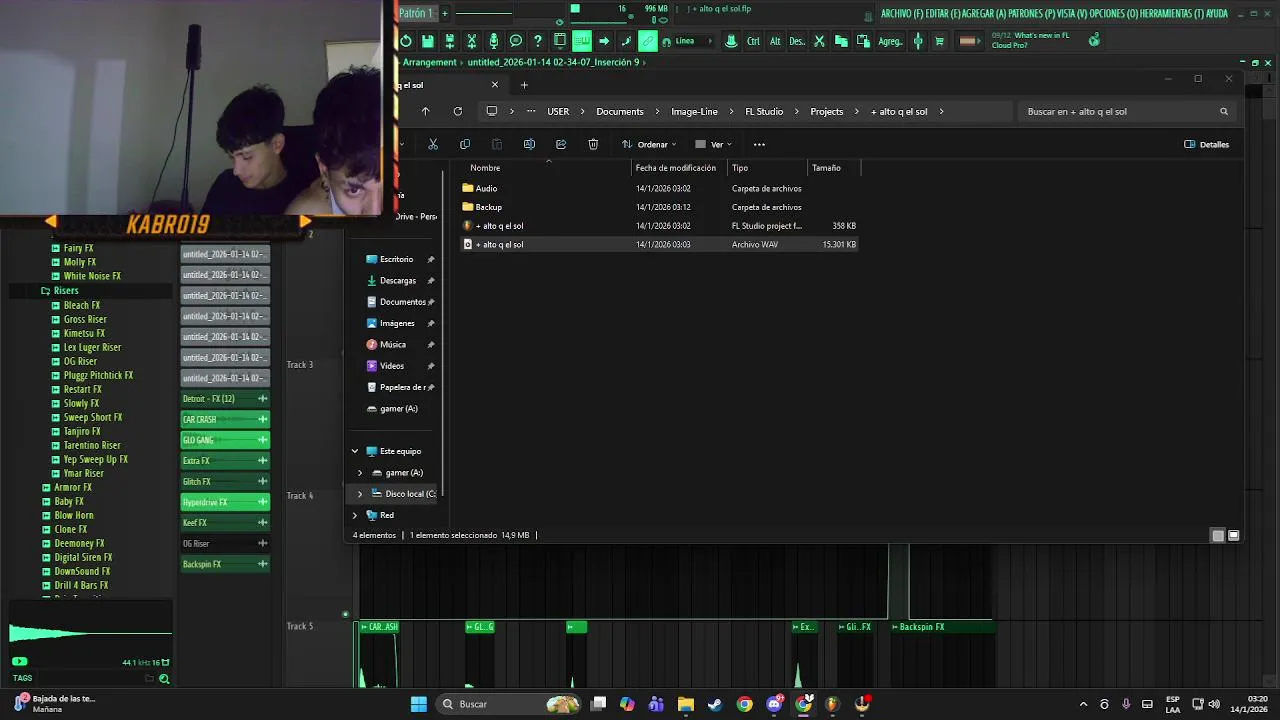Open the Línea snap dropdown

pos(692,41)
